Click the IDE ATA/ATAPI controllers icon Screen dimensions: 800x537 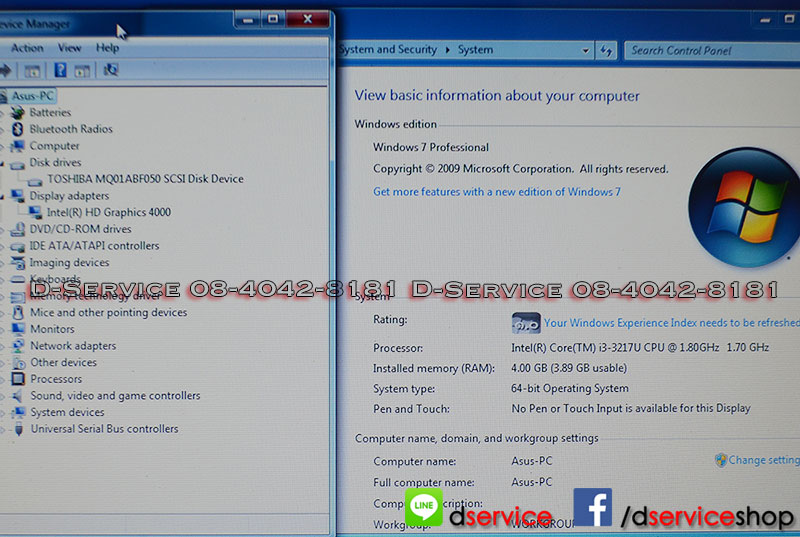[17, 246]
